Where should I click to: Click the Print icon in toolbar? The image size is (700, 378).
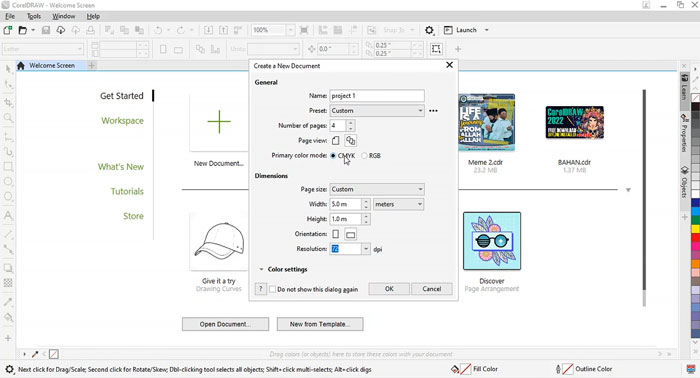(90, 30)
